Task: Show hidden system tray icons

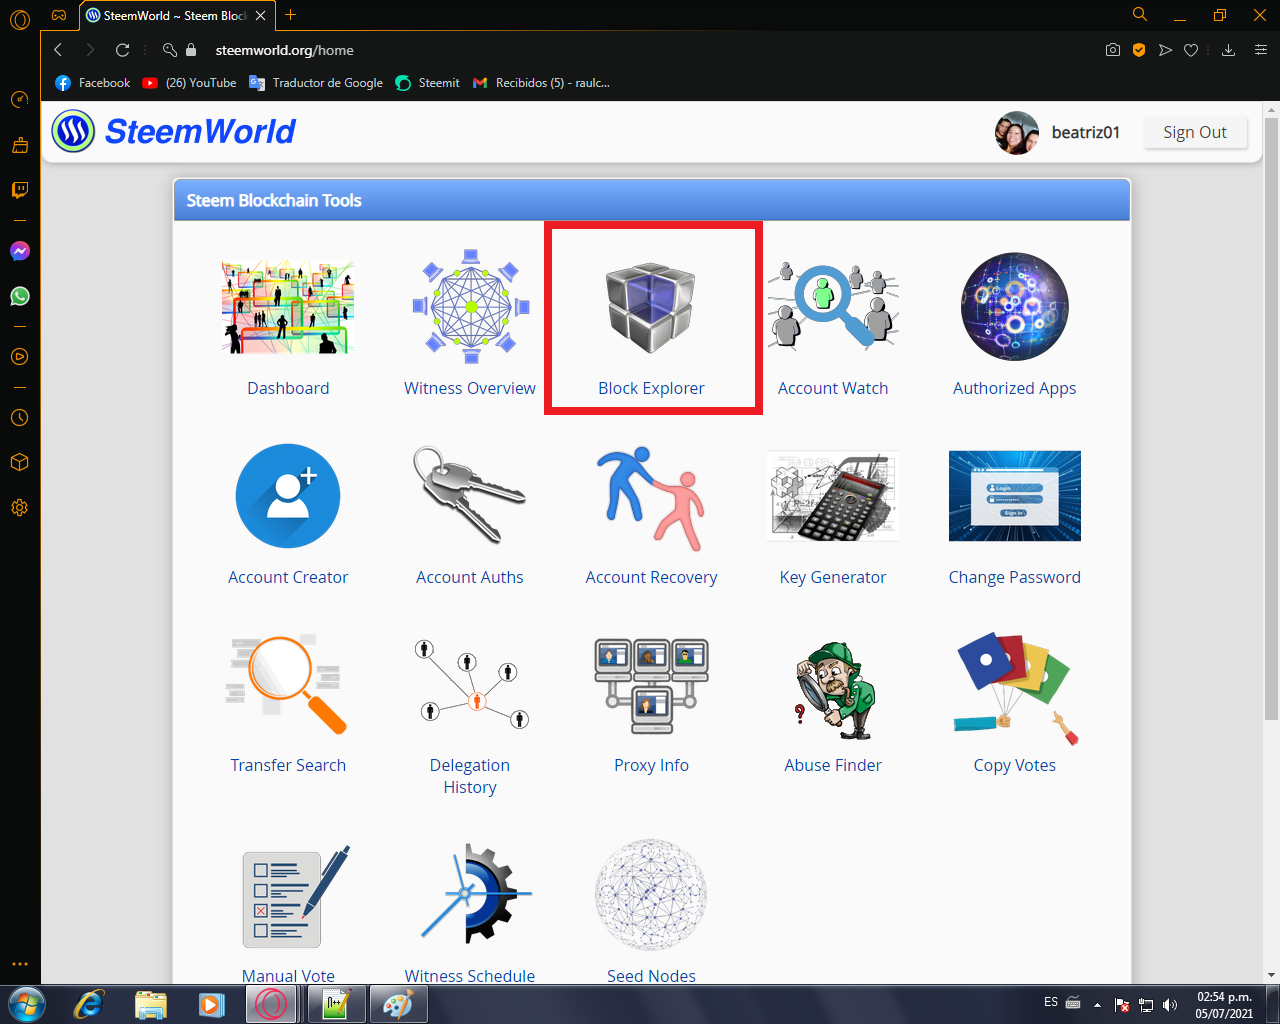Action: click(x=1097, y=1004)
